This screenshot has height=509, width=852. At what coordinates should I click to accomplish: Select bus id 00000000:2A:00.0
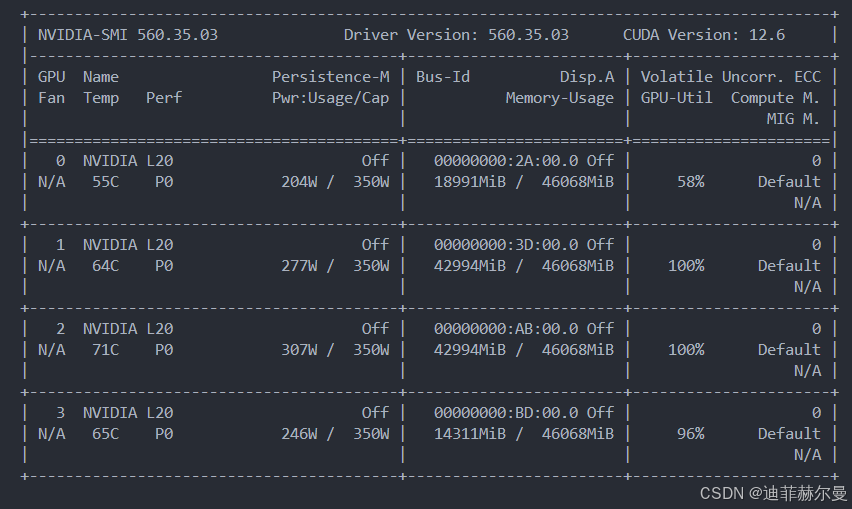click(x=506, y=161)
